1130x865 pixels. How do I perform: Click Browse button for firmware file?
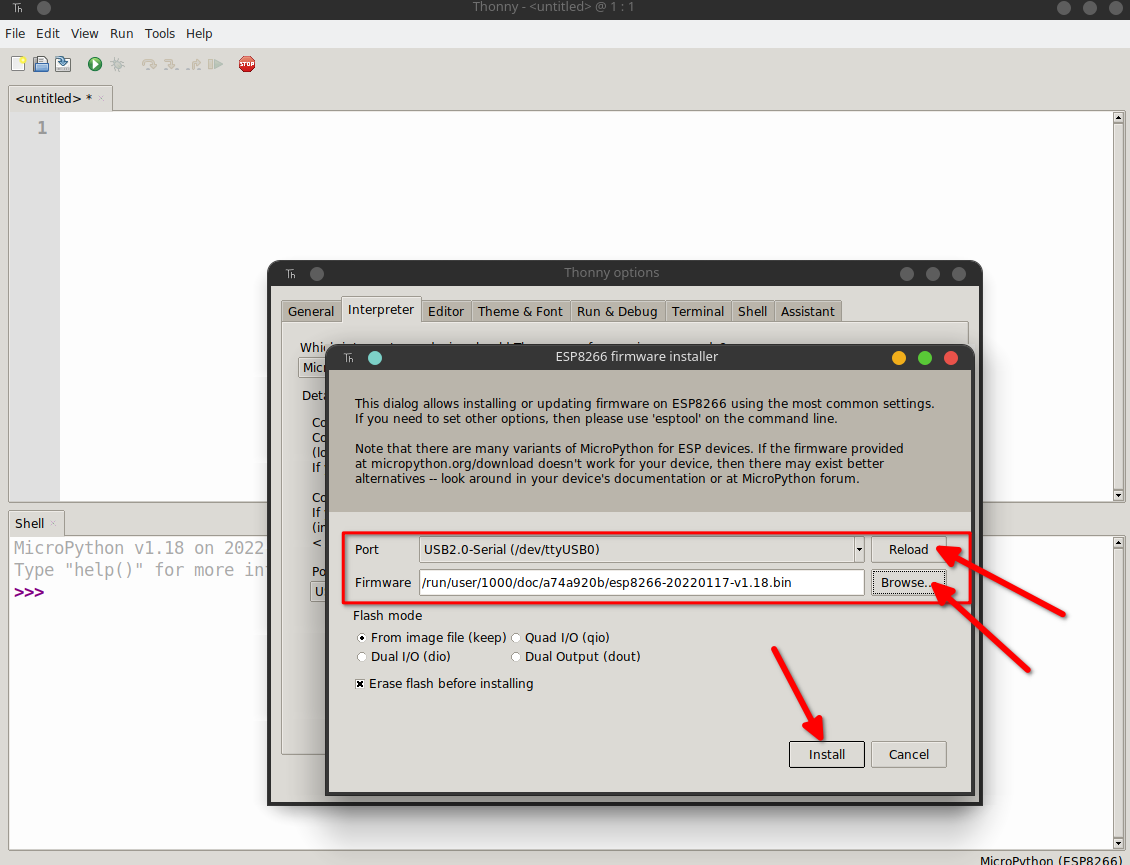point(908,583)
